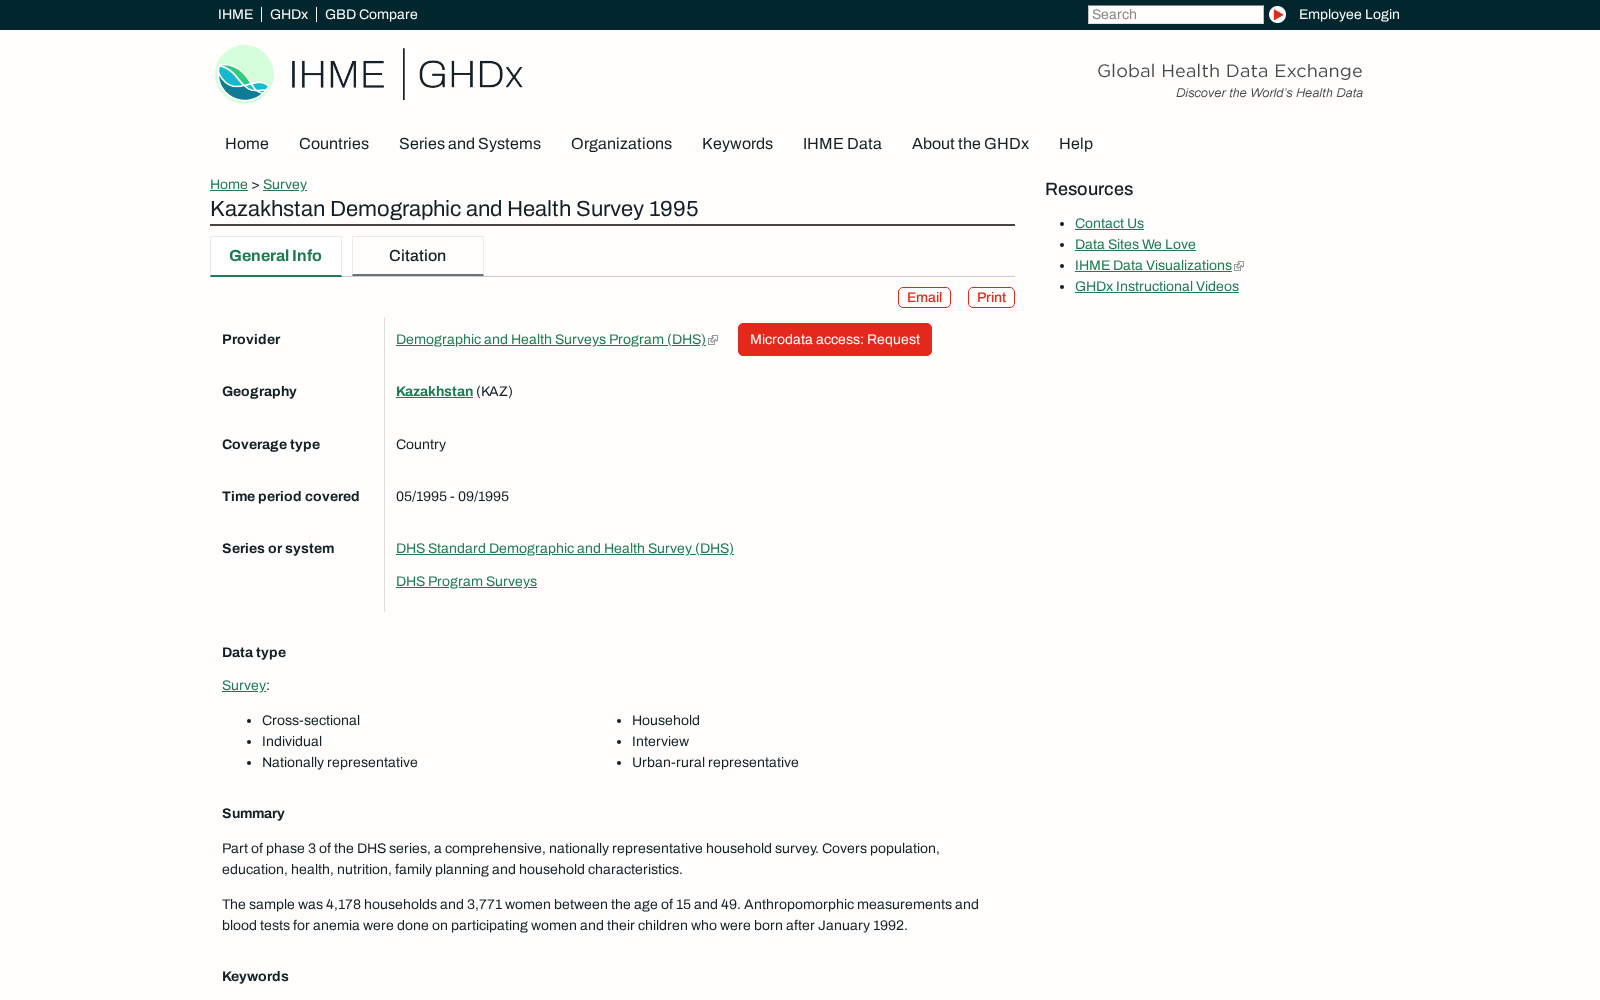This screenshot has height=1000, width=1600.
Task: Click the page title Kazakhstan Demographic and Health Survey 1995
Action: (454, 209)
